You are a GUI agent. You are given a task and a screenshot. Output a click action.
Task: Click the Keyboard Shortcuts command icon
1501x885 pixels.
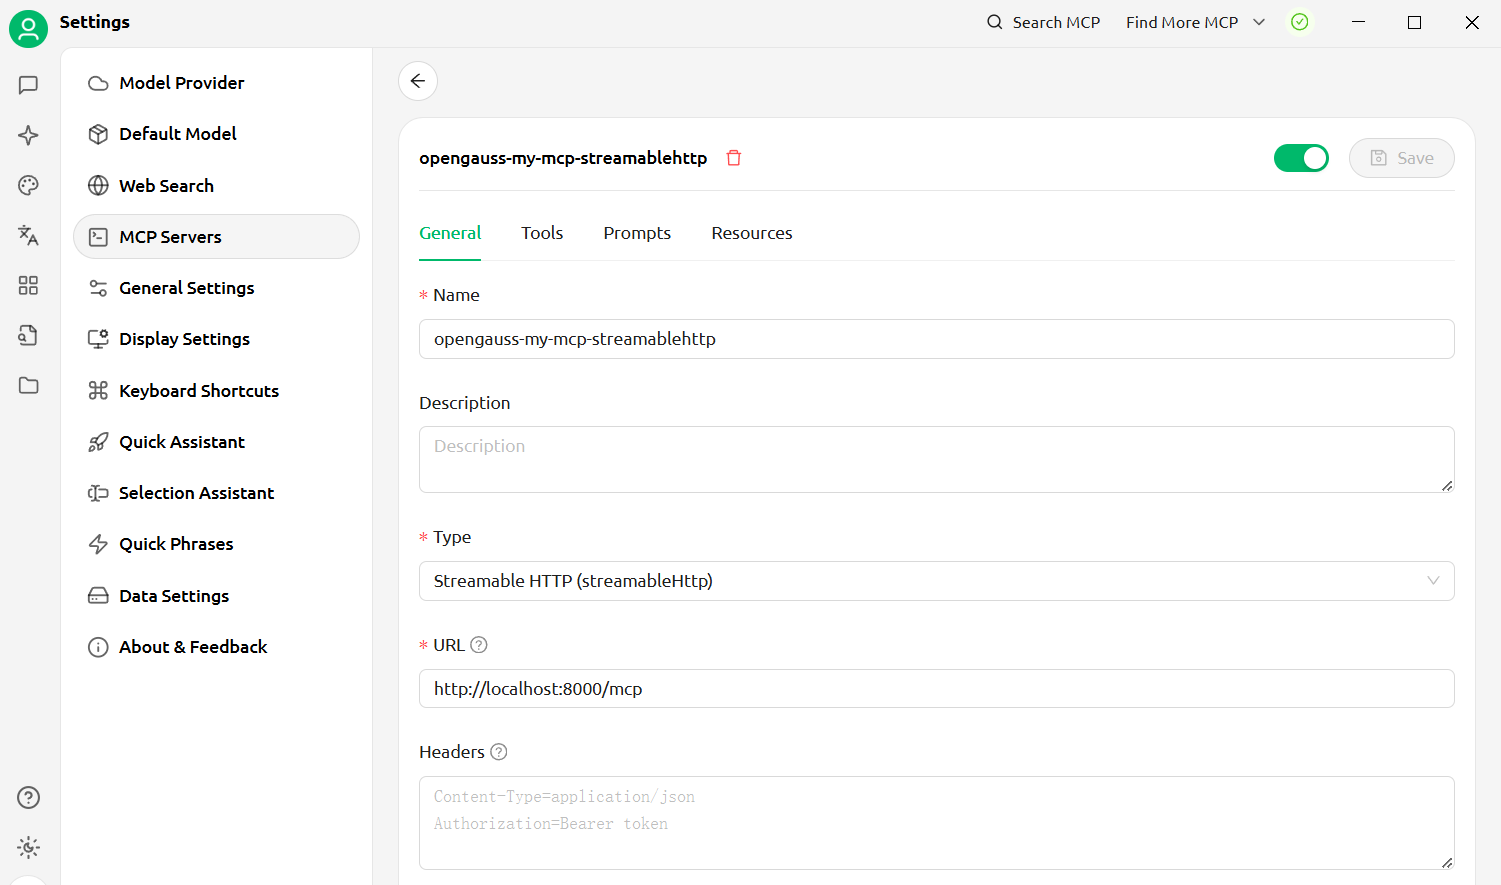tap(98, 390)
